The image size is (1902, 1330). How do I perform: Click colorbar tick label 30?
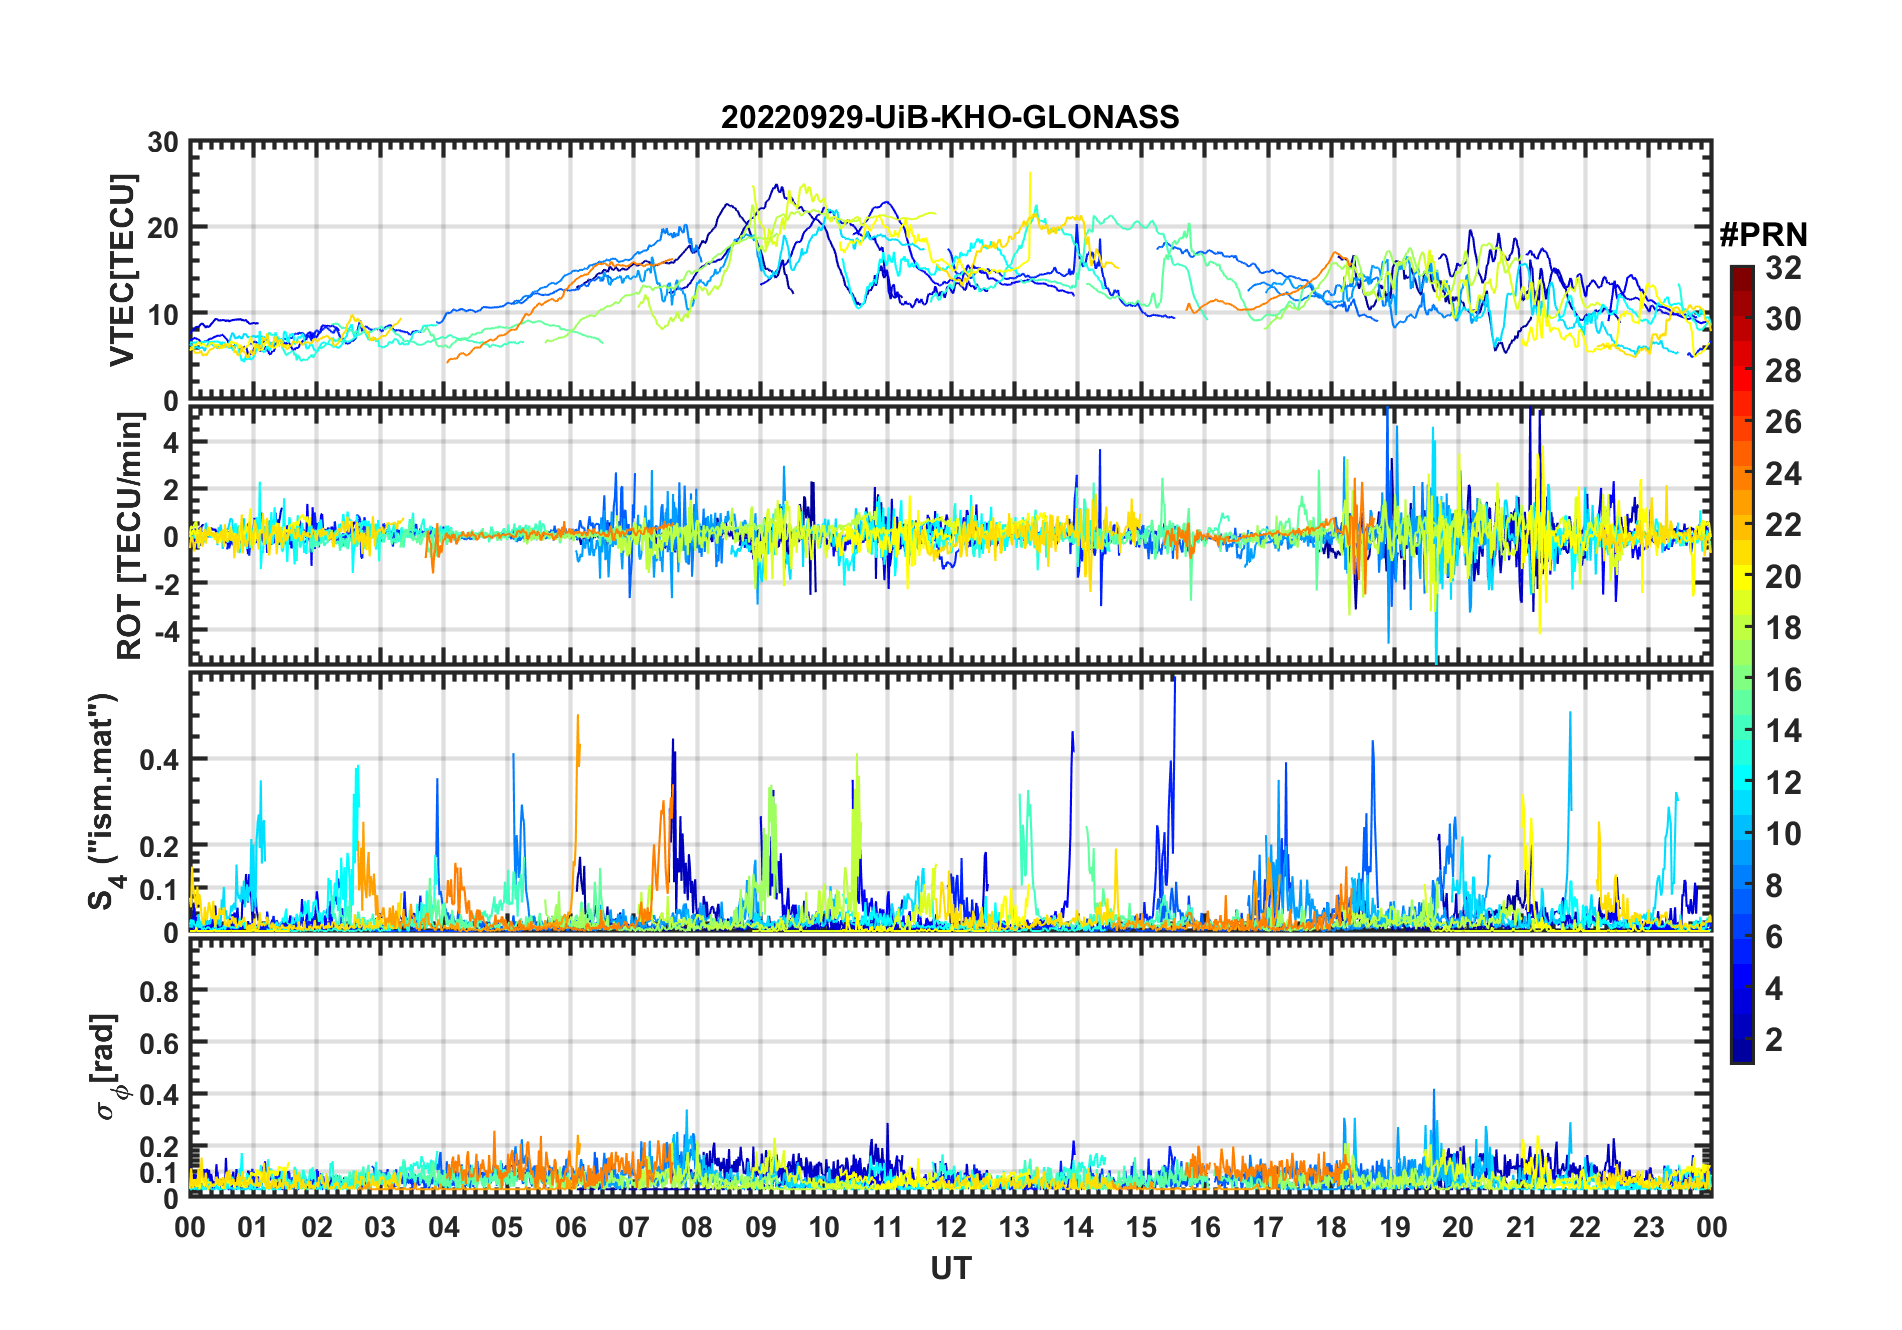click(x=1783, y=319)
